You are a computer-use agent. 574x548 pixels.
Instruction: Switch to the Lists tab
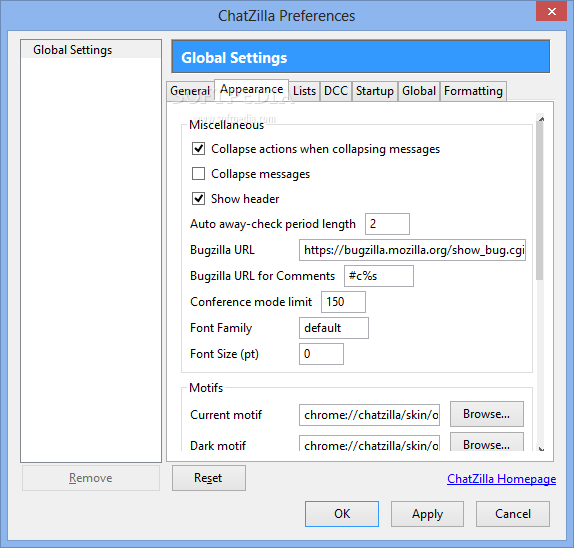click(304, 91)
